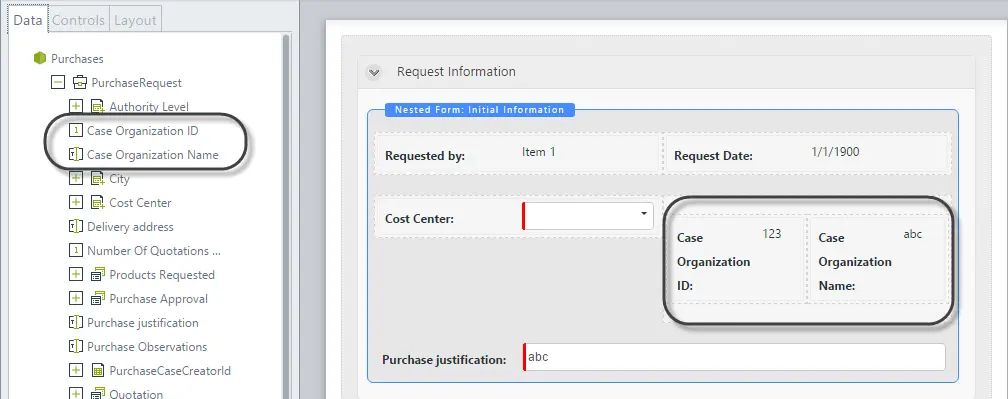Click the Purchases green cube icon

click(40, 58)
